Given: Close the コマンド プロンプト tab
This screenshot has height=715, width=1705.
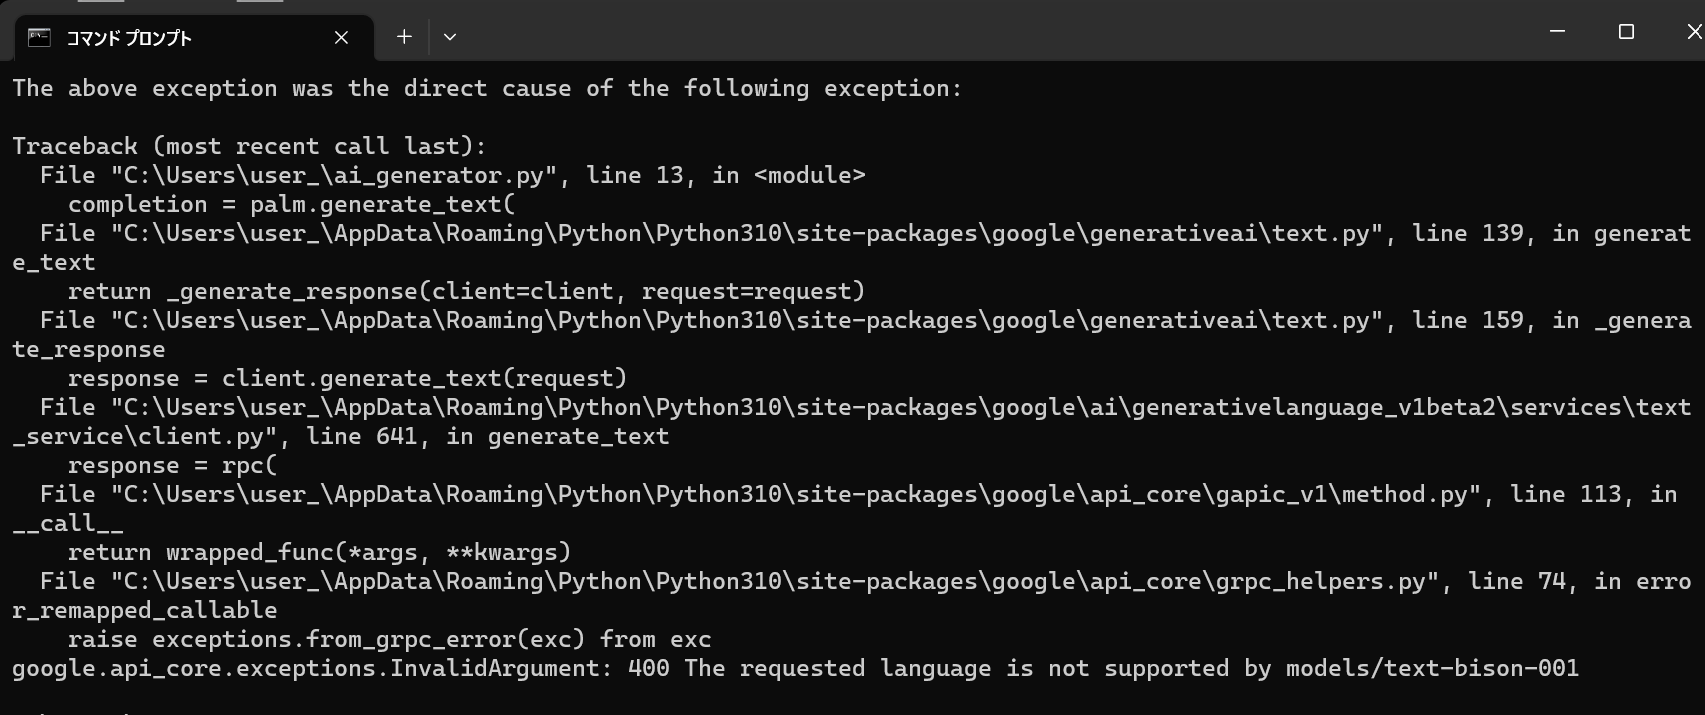Looking at the screenshot, I should 341,38.
